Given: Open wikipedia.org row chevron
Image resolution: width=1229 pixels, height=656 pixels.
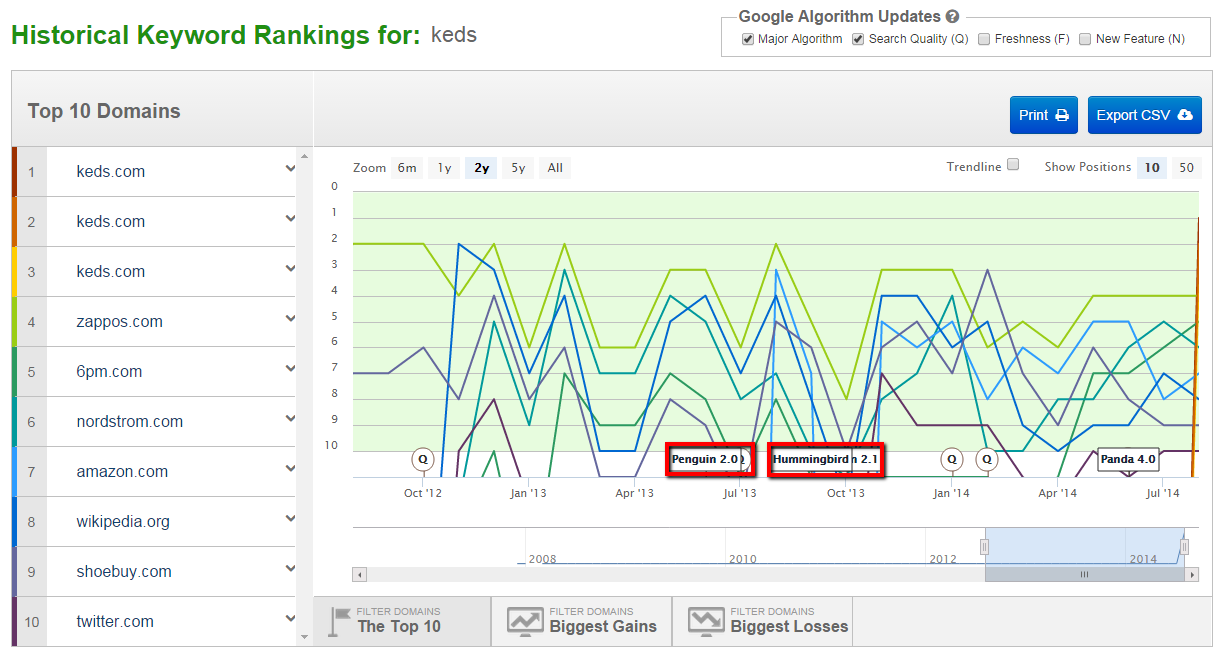Looking at the screenshot, I should (290, 519).
